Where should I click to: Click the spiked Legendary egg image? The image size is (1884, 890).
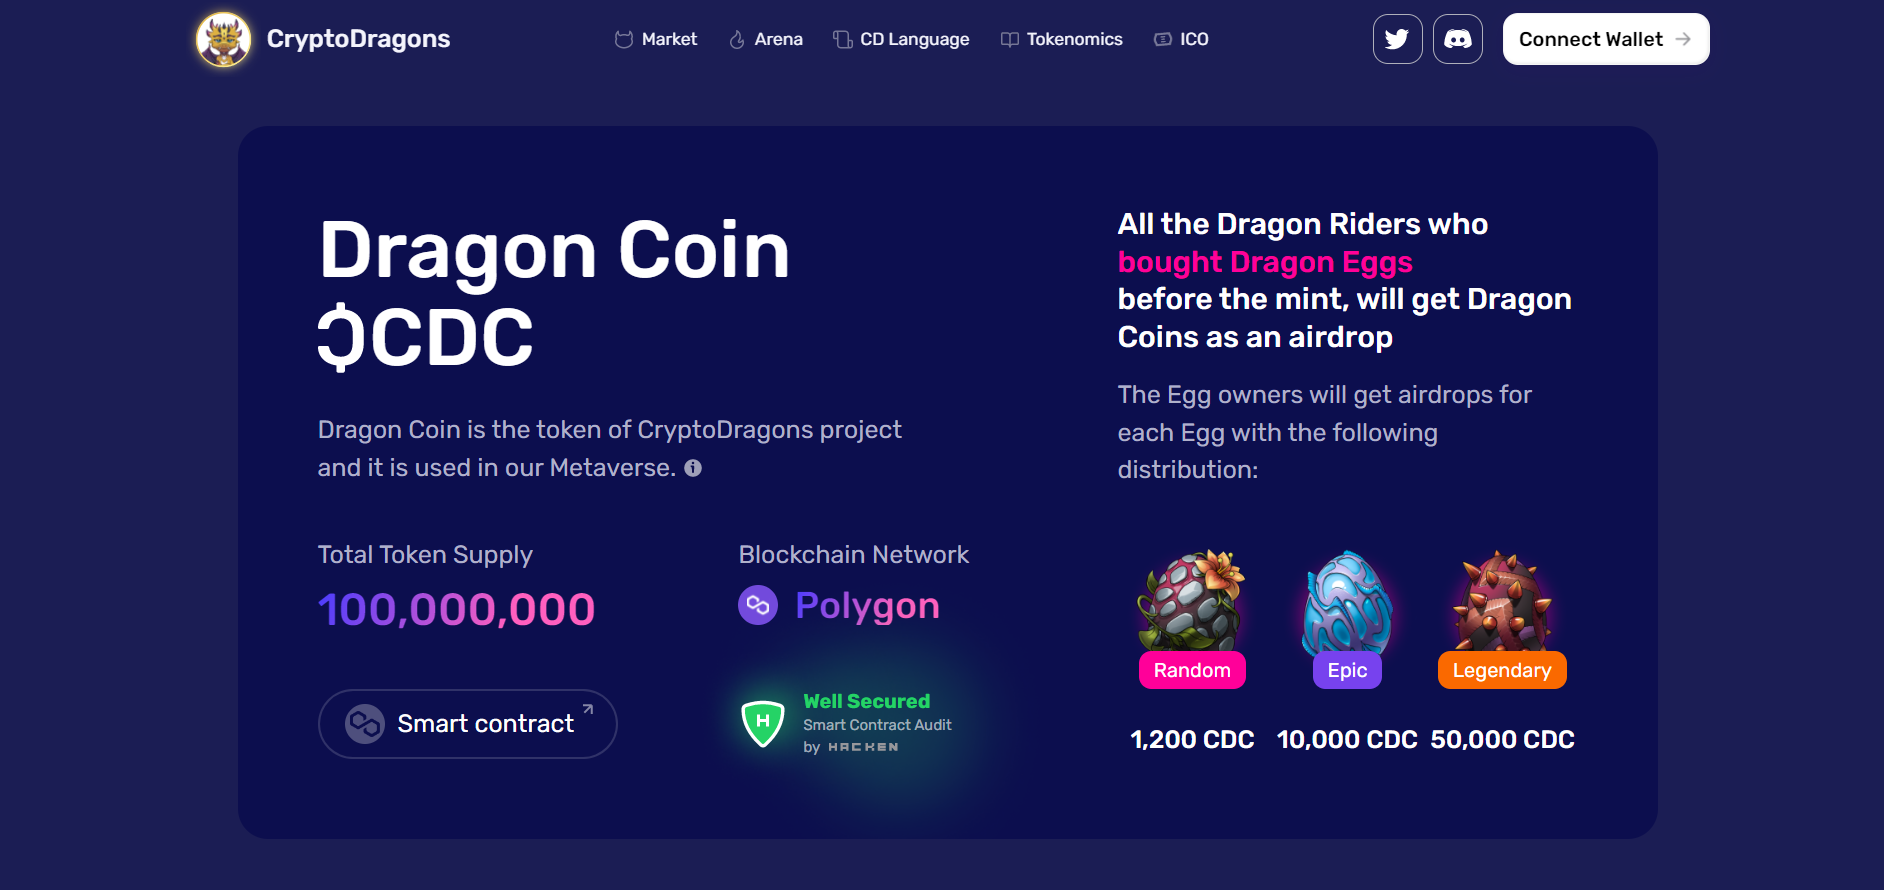point(1502,601)
